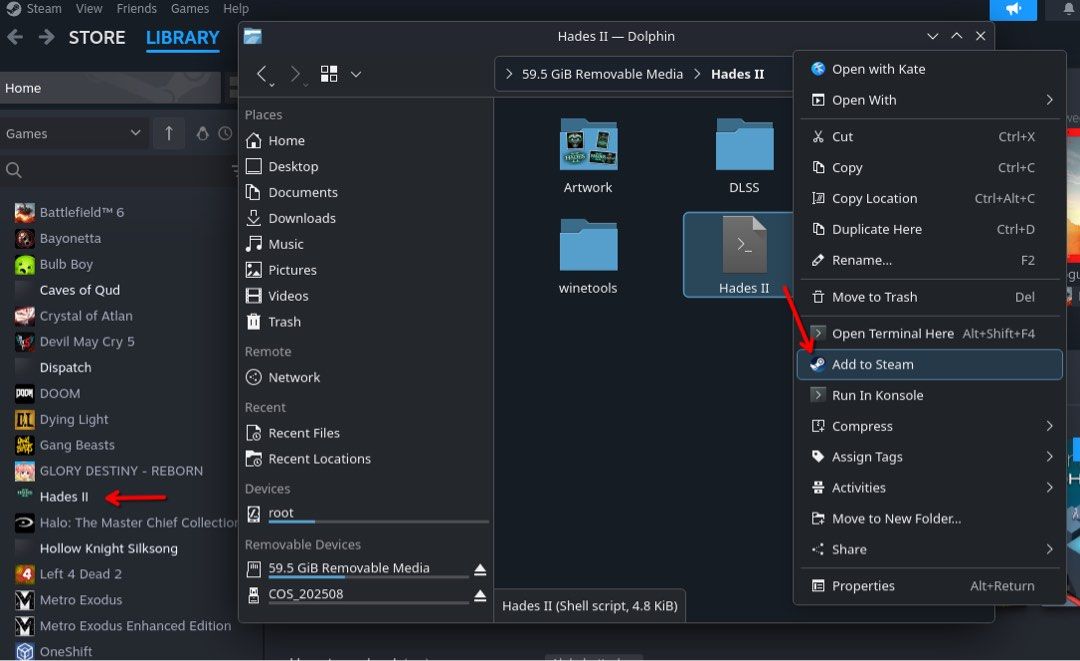Click the Hades II breadcrumb segment

point(738,74)
